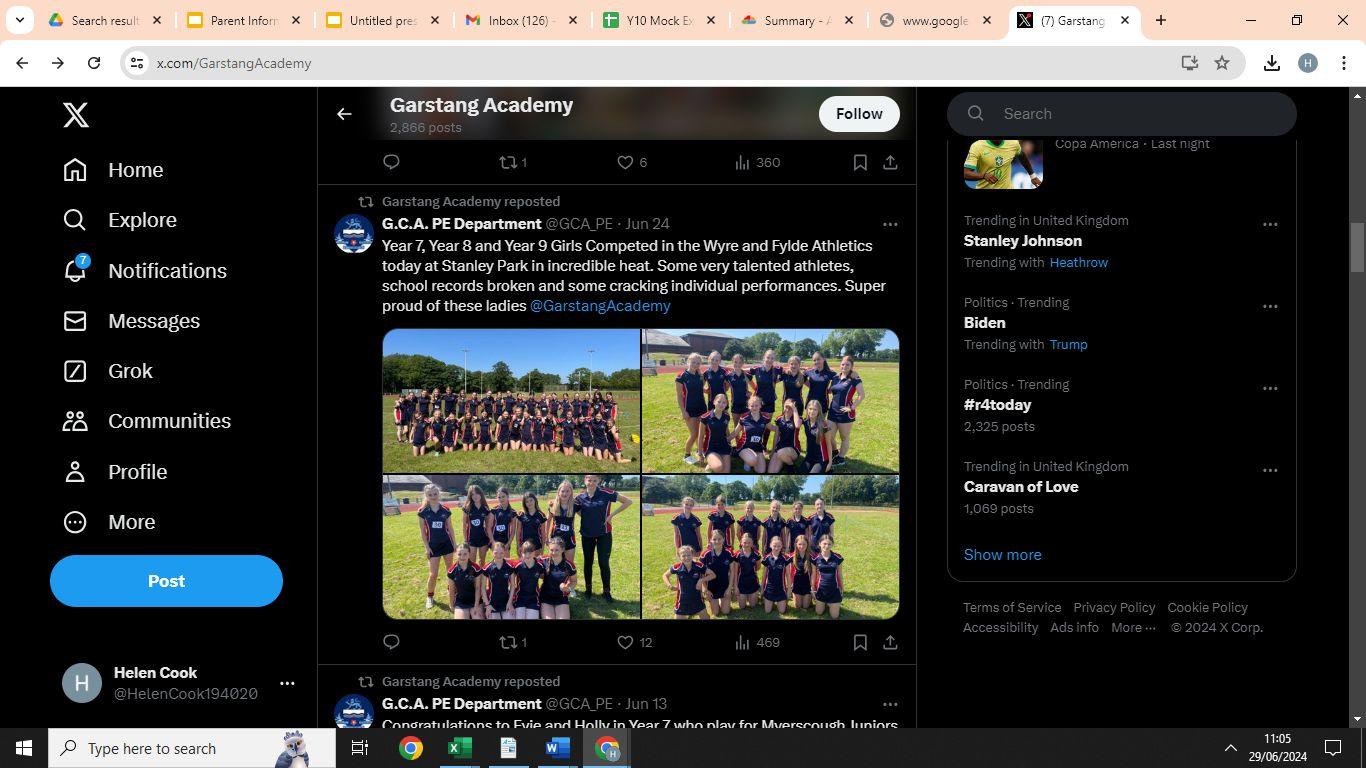The width and height of the screenshot is (1366, 768).
Task: Expand Helen Cook account menu dots
Action: (287, 683)
